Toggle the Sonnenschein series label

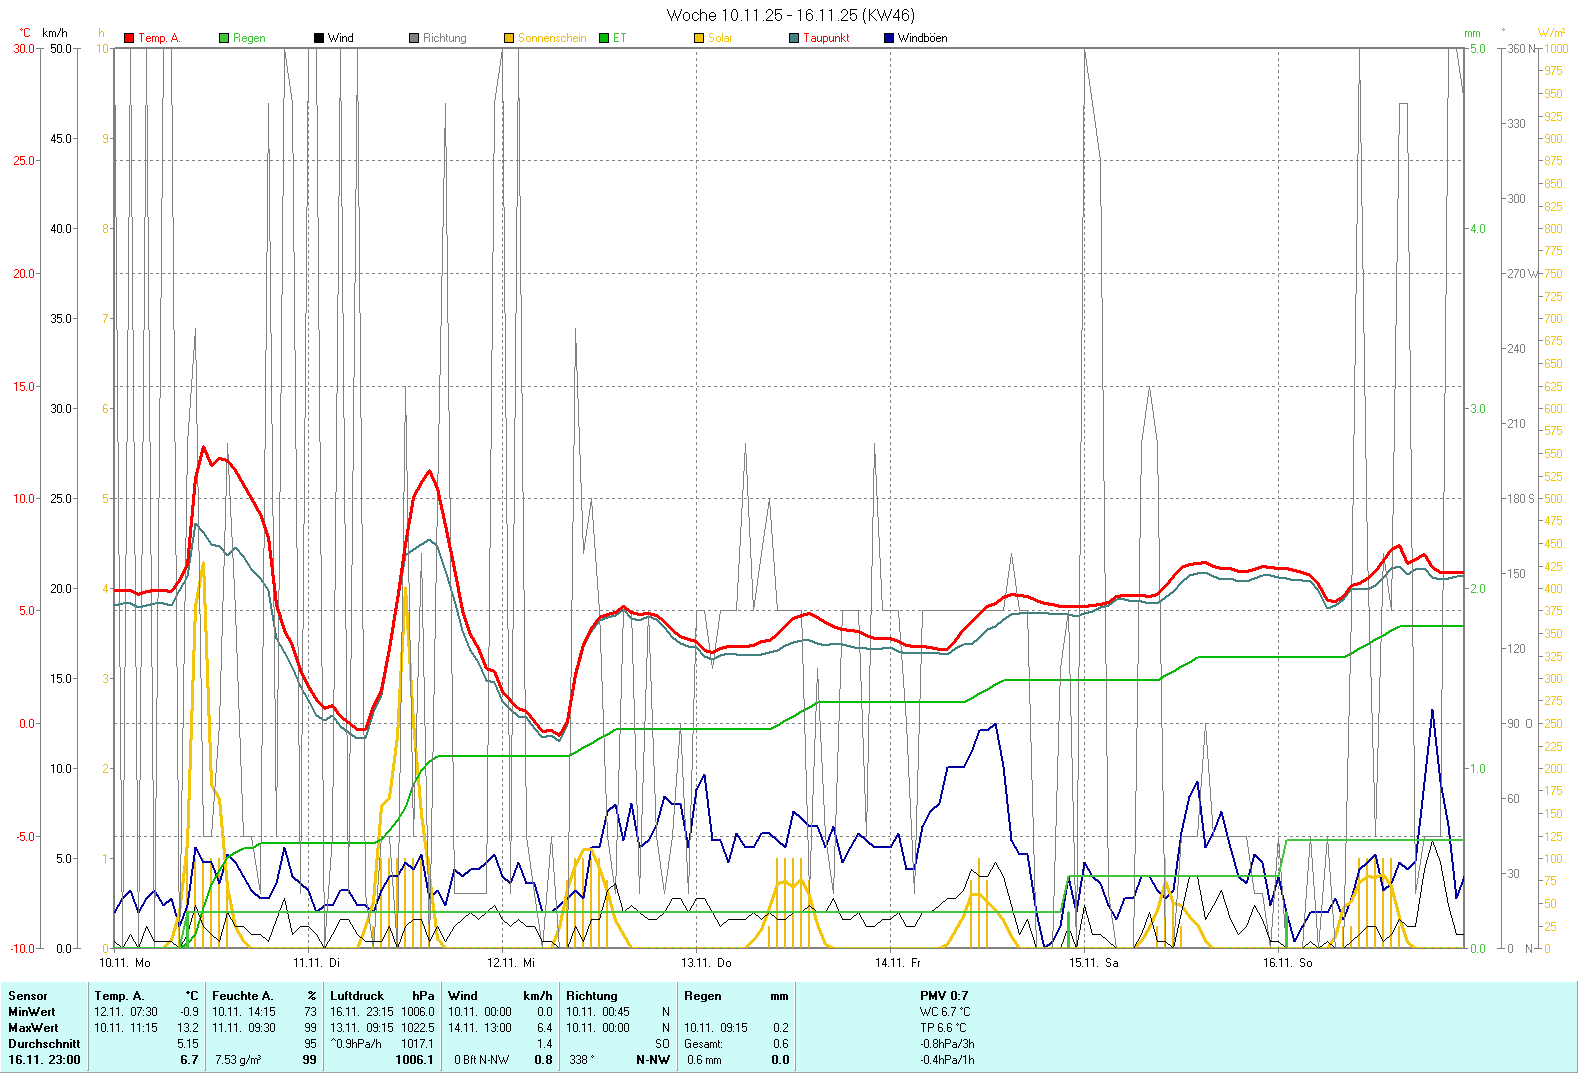(552, 38)
